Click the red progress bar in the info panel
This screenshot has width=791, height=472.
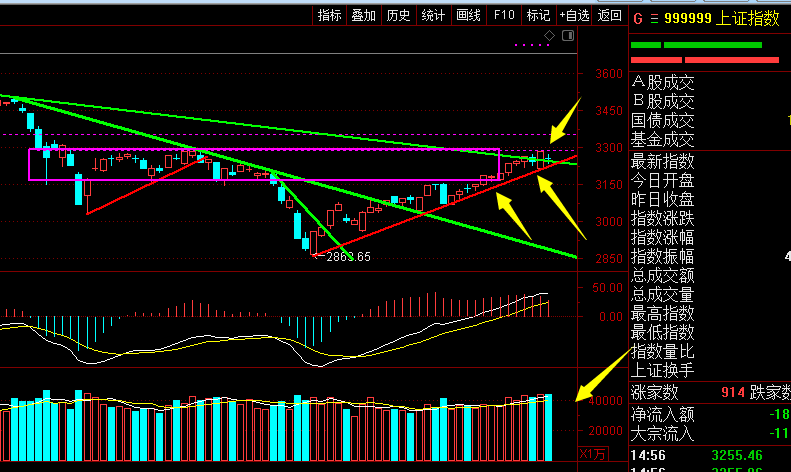pos(705,60)
